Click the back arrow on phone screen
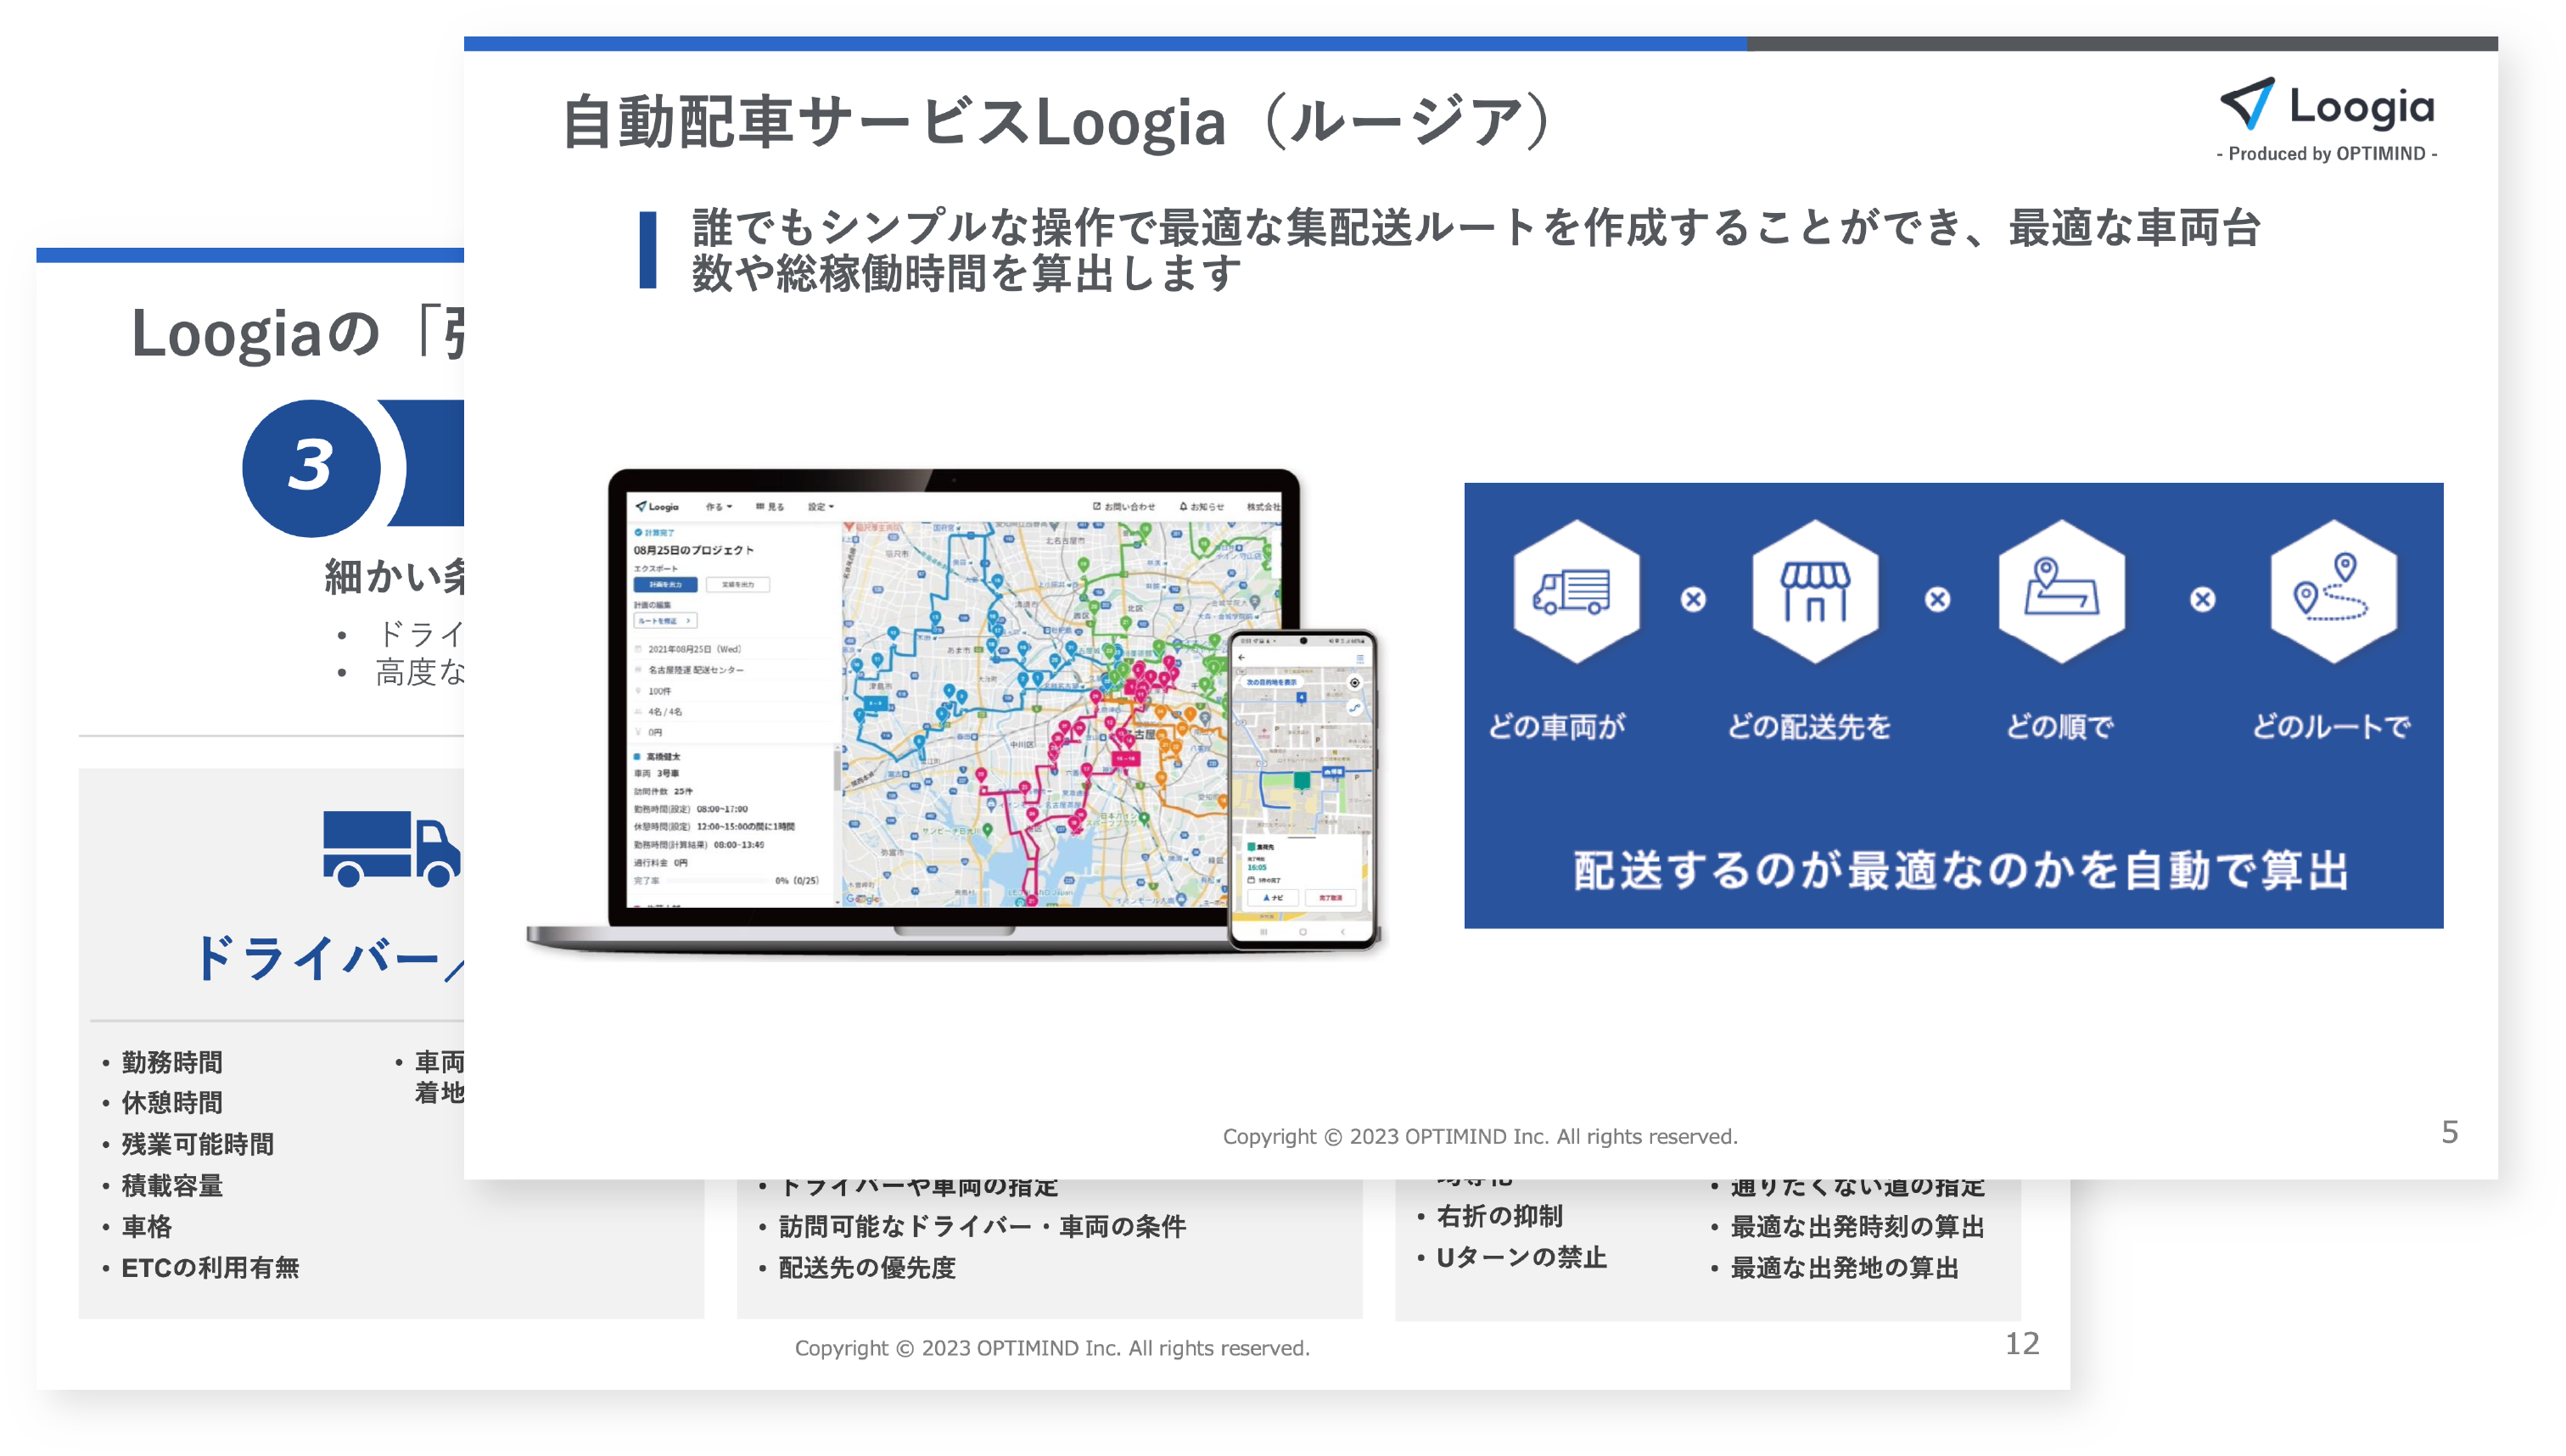The height and width of the screenshot is (1456, 2566). 1242,658
